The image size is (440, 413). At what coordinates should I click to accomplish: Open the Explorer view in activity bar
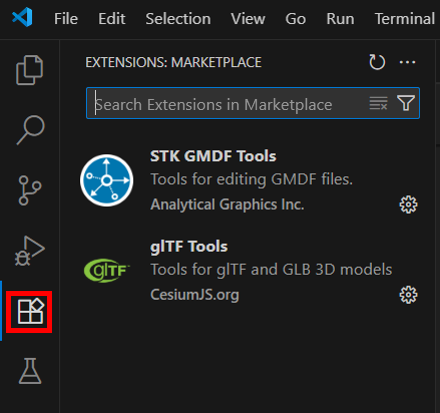pos(29,70)
